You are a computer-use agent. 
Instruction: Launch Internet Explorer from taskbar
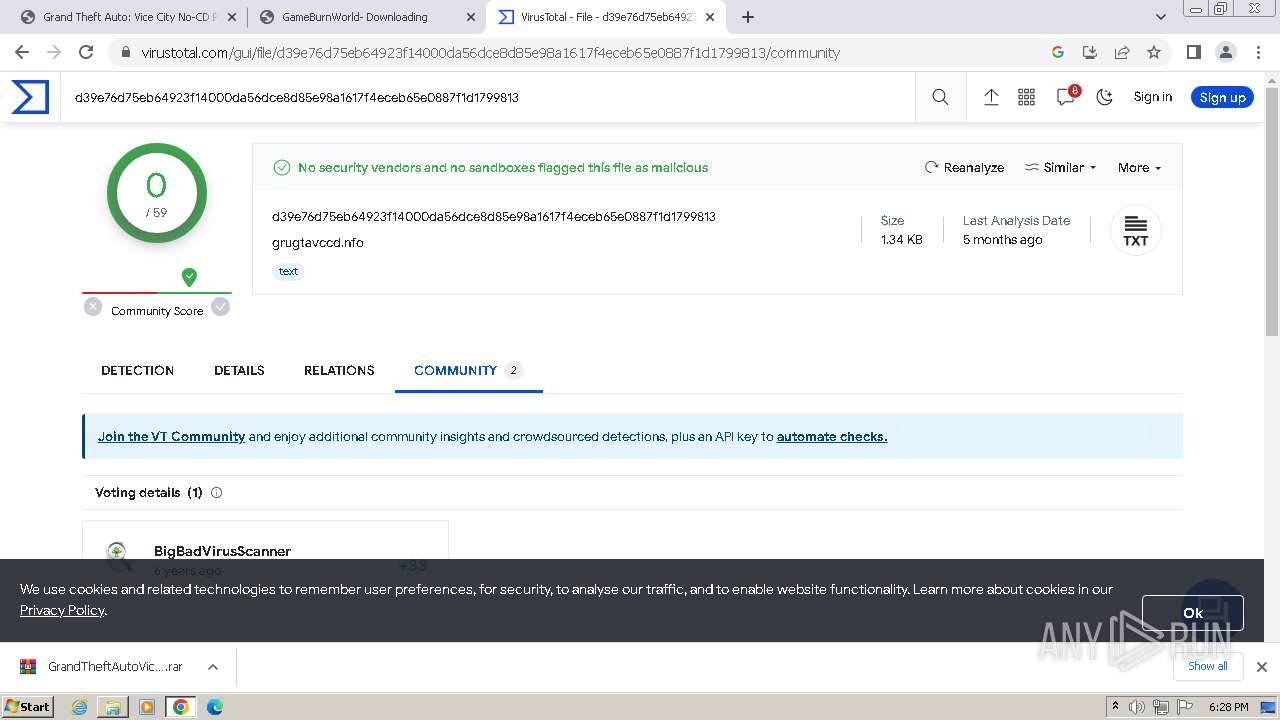pos(80,706)
